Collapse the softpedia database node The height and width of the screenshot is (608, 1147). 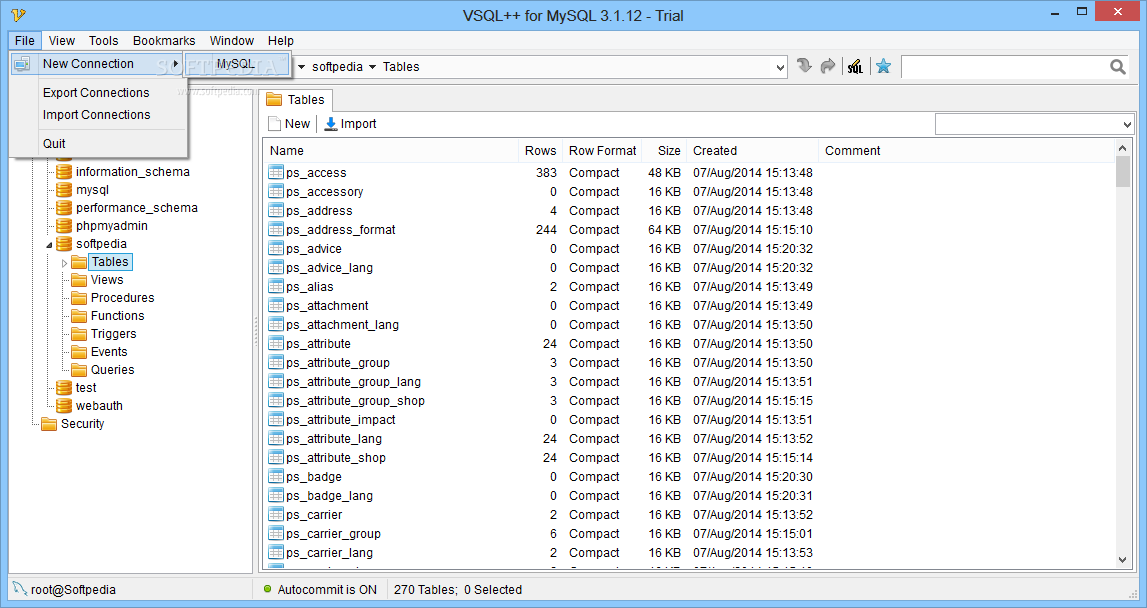(x=49, y=244)
